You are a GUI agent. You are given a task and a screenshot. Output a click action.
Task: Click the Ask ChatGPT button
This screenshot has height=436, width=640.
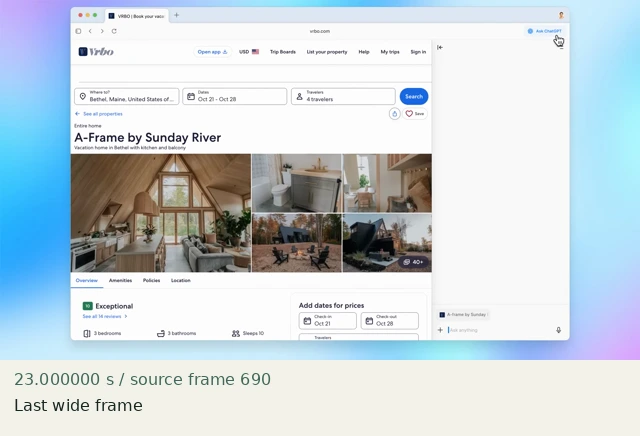544,31
